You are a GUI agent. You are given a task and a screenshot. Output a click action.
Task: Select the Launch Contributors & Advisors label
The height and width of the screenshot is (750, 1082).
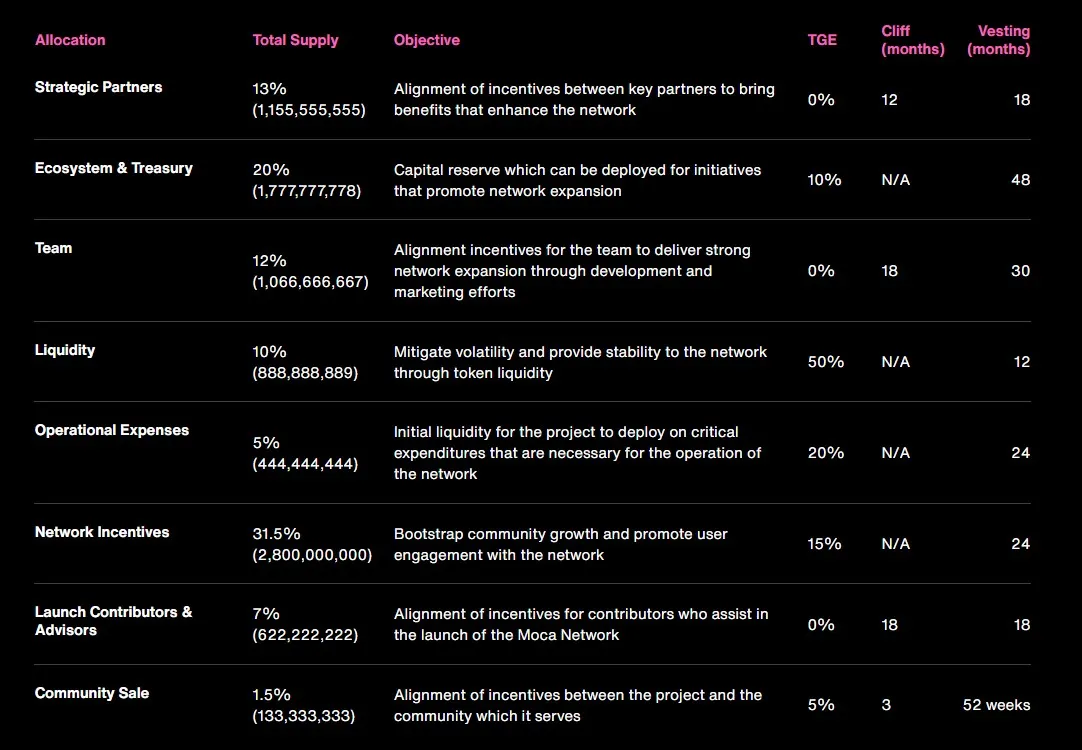[x=113, y=621]
